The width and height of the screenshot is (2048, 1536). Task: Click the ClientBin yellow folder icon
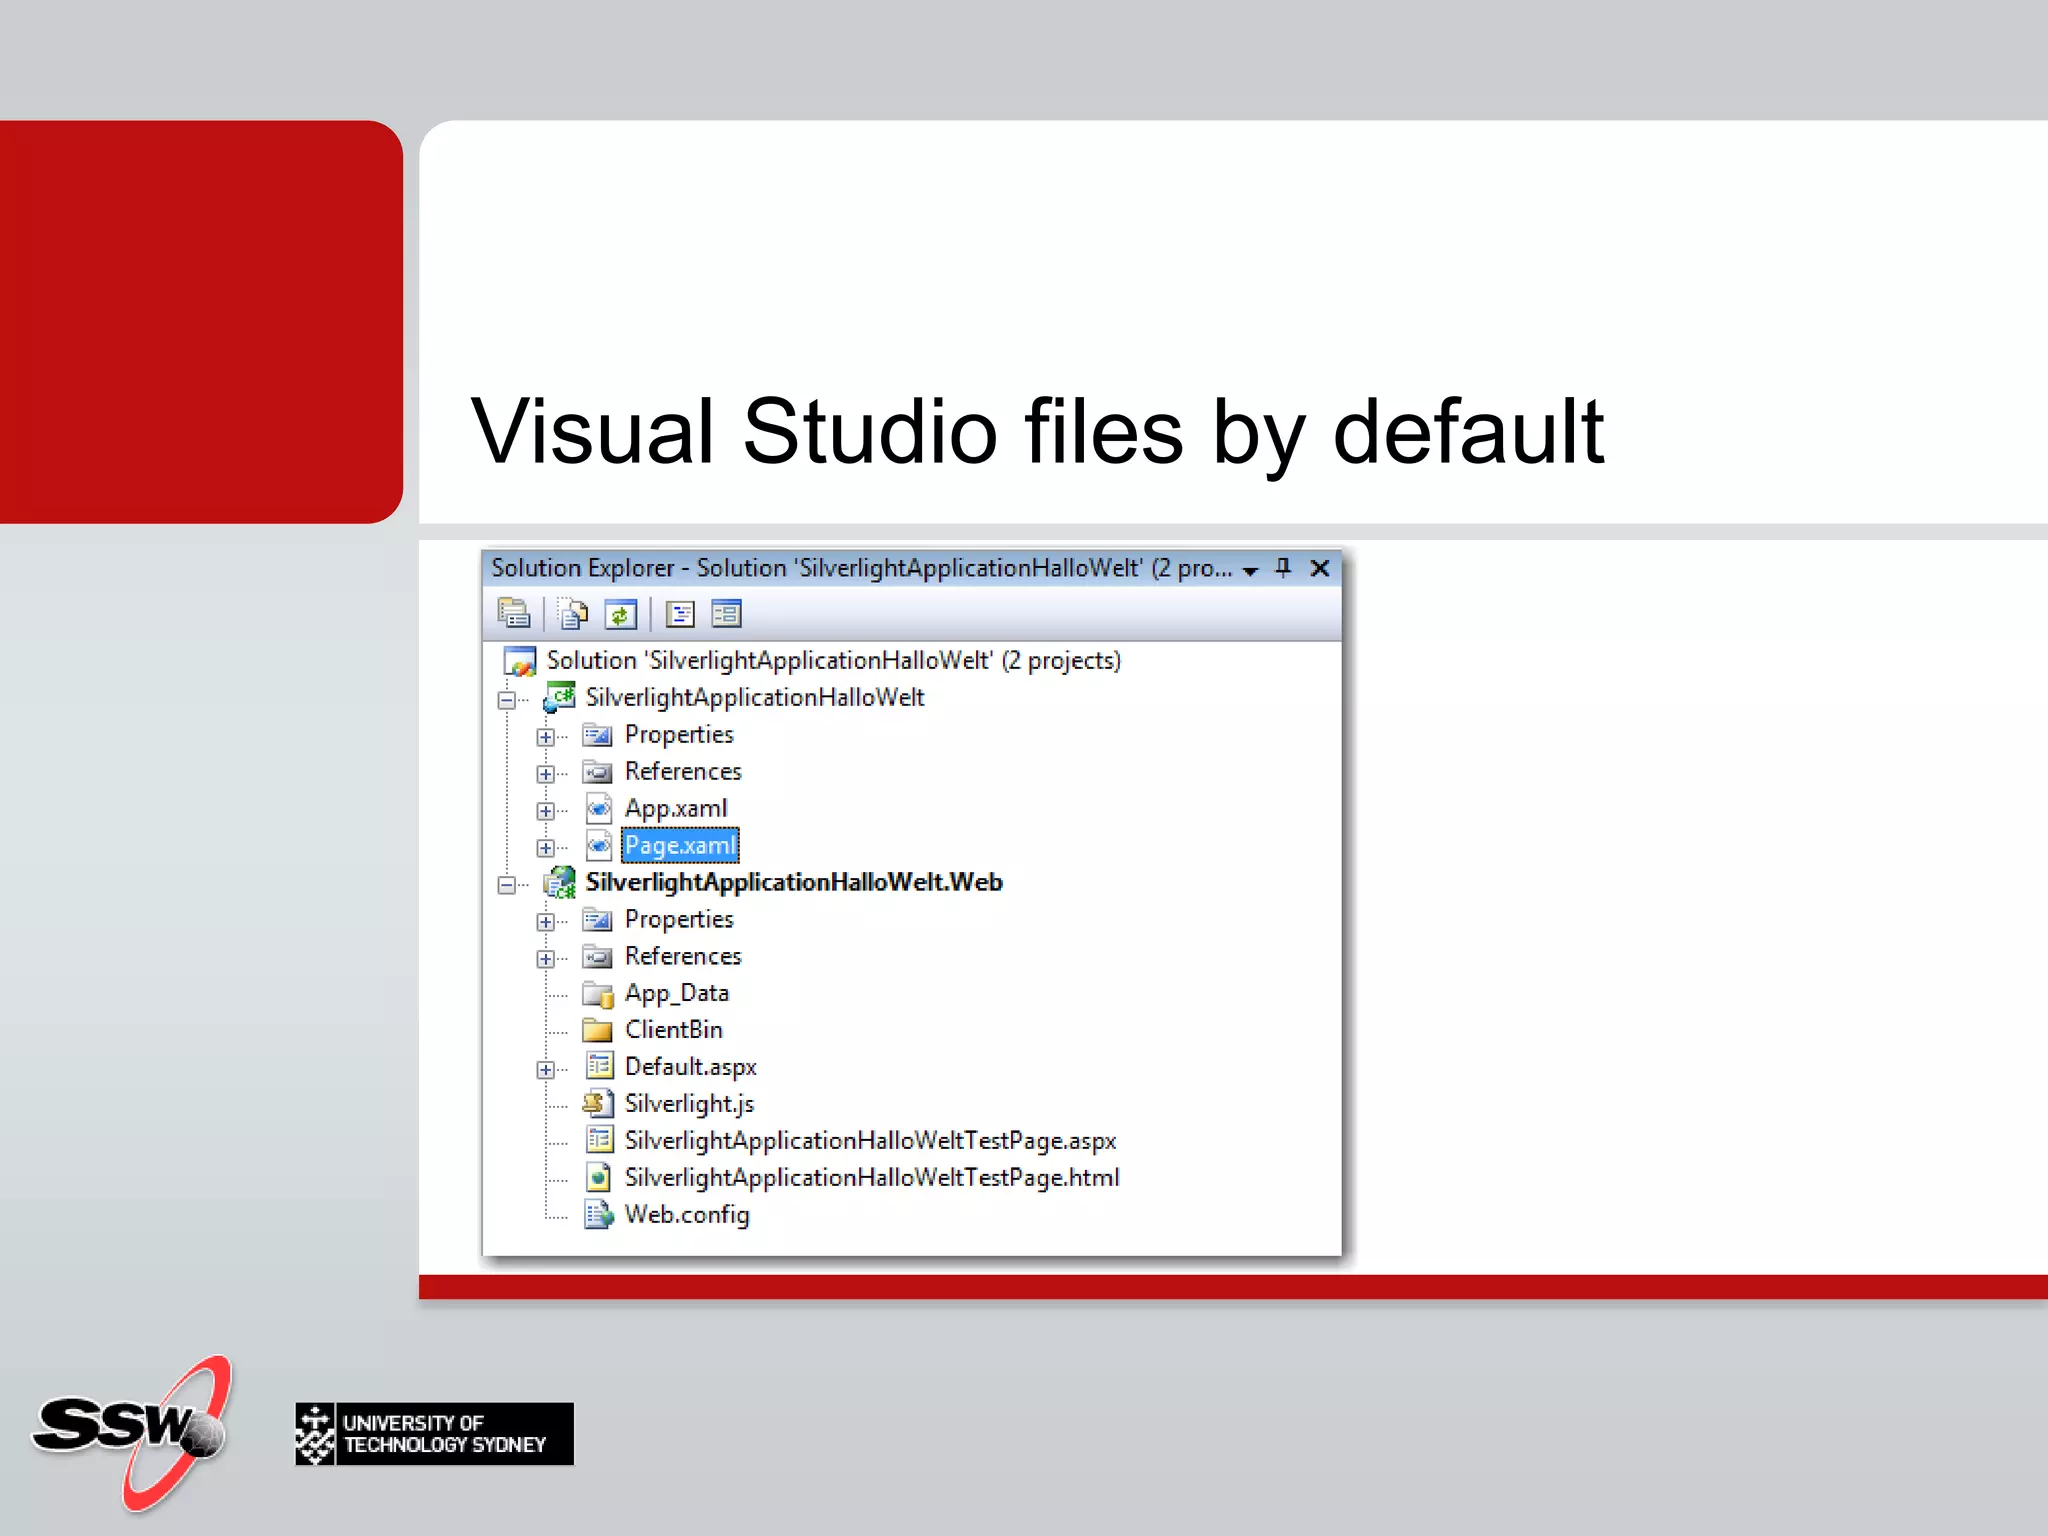tap(598, 1031)
